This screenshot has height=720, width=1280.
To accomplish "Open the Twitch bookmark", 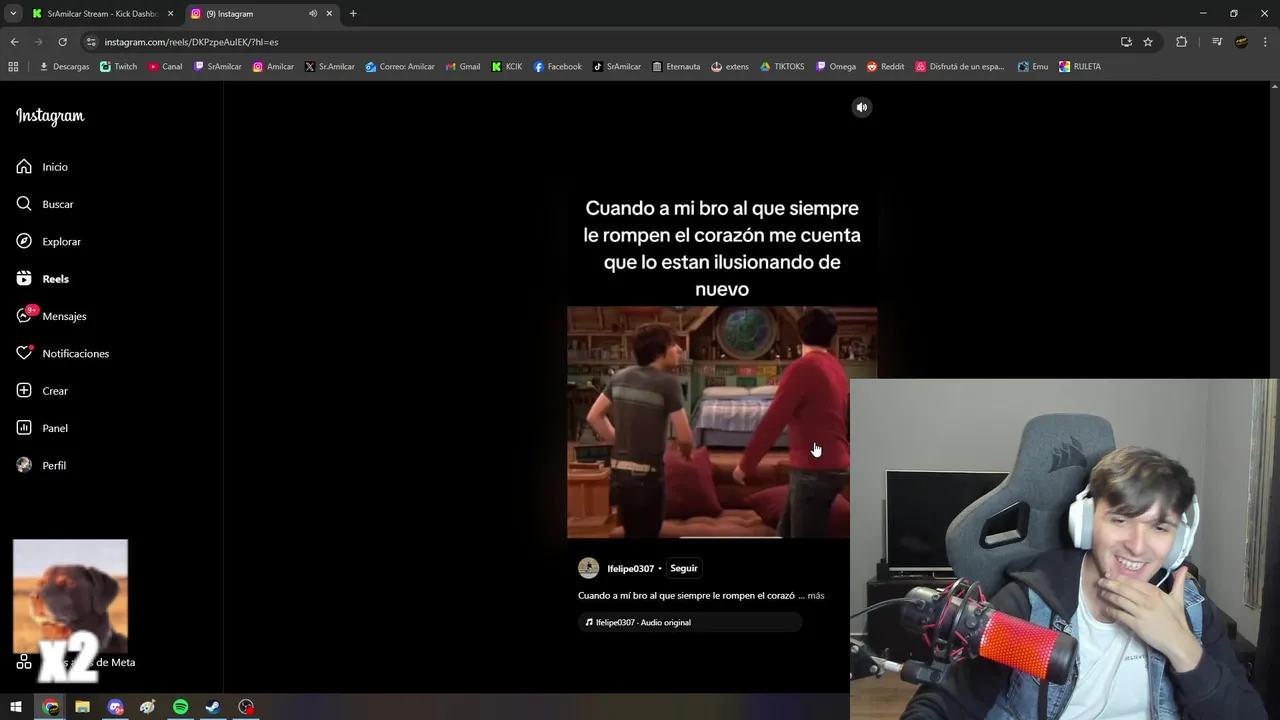I will (119, 67).
